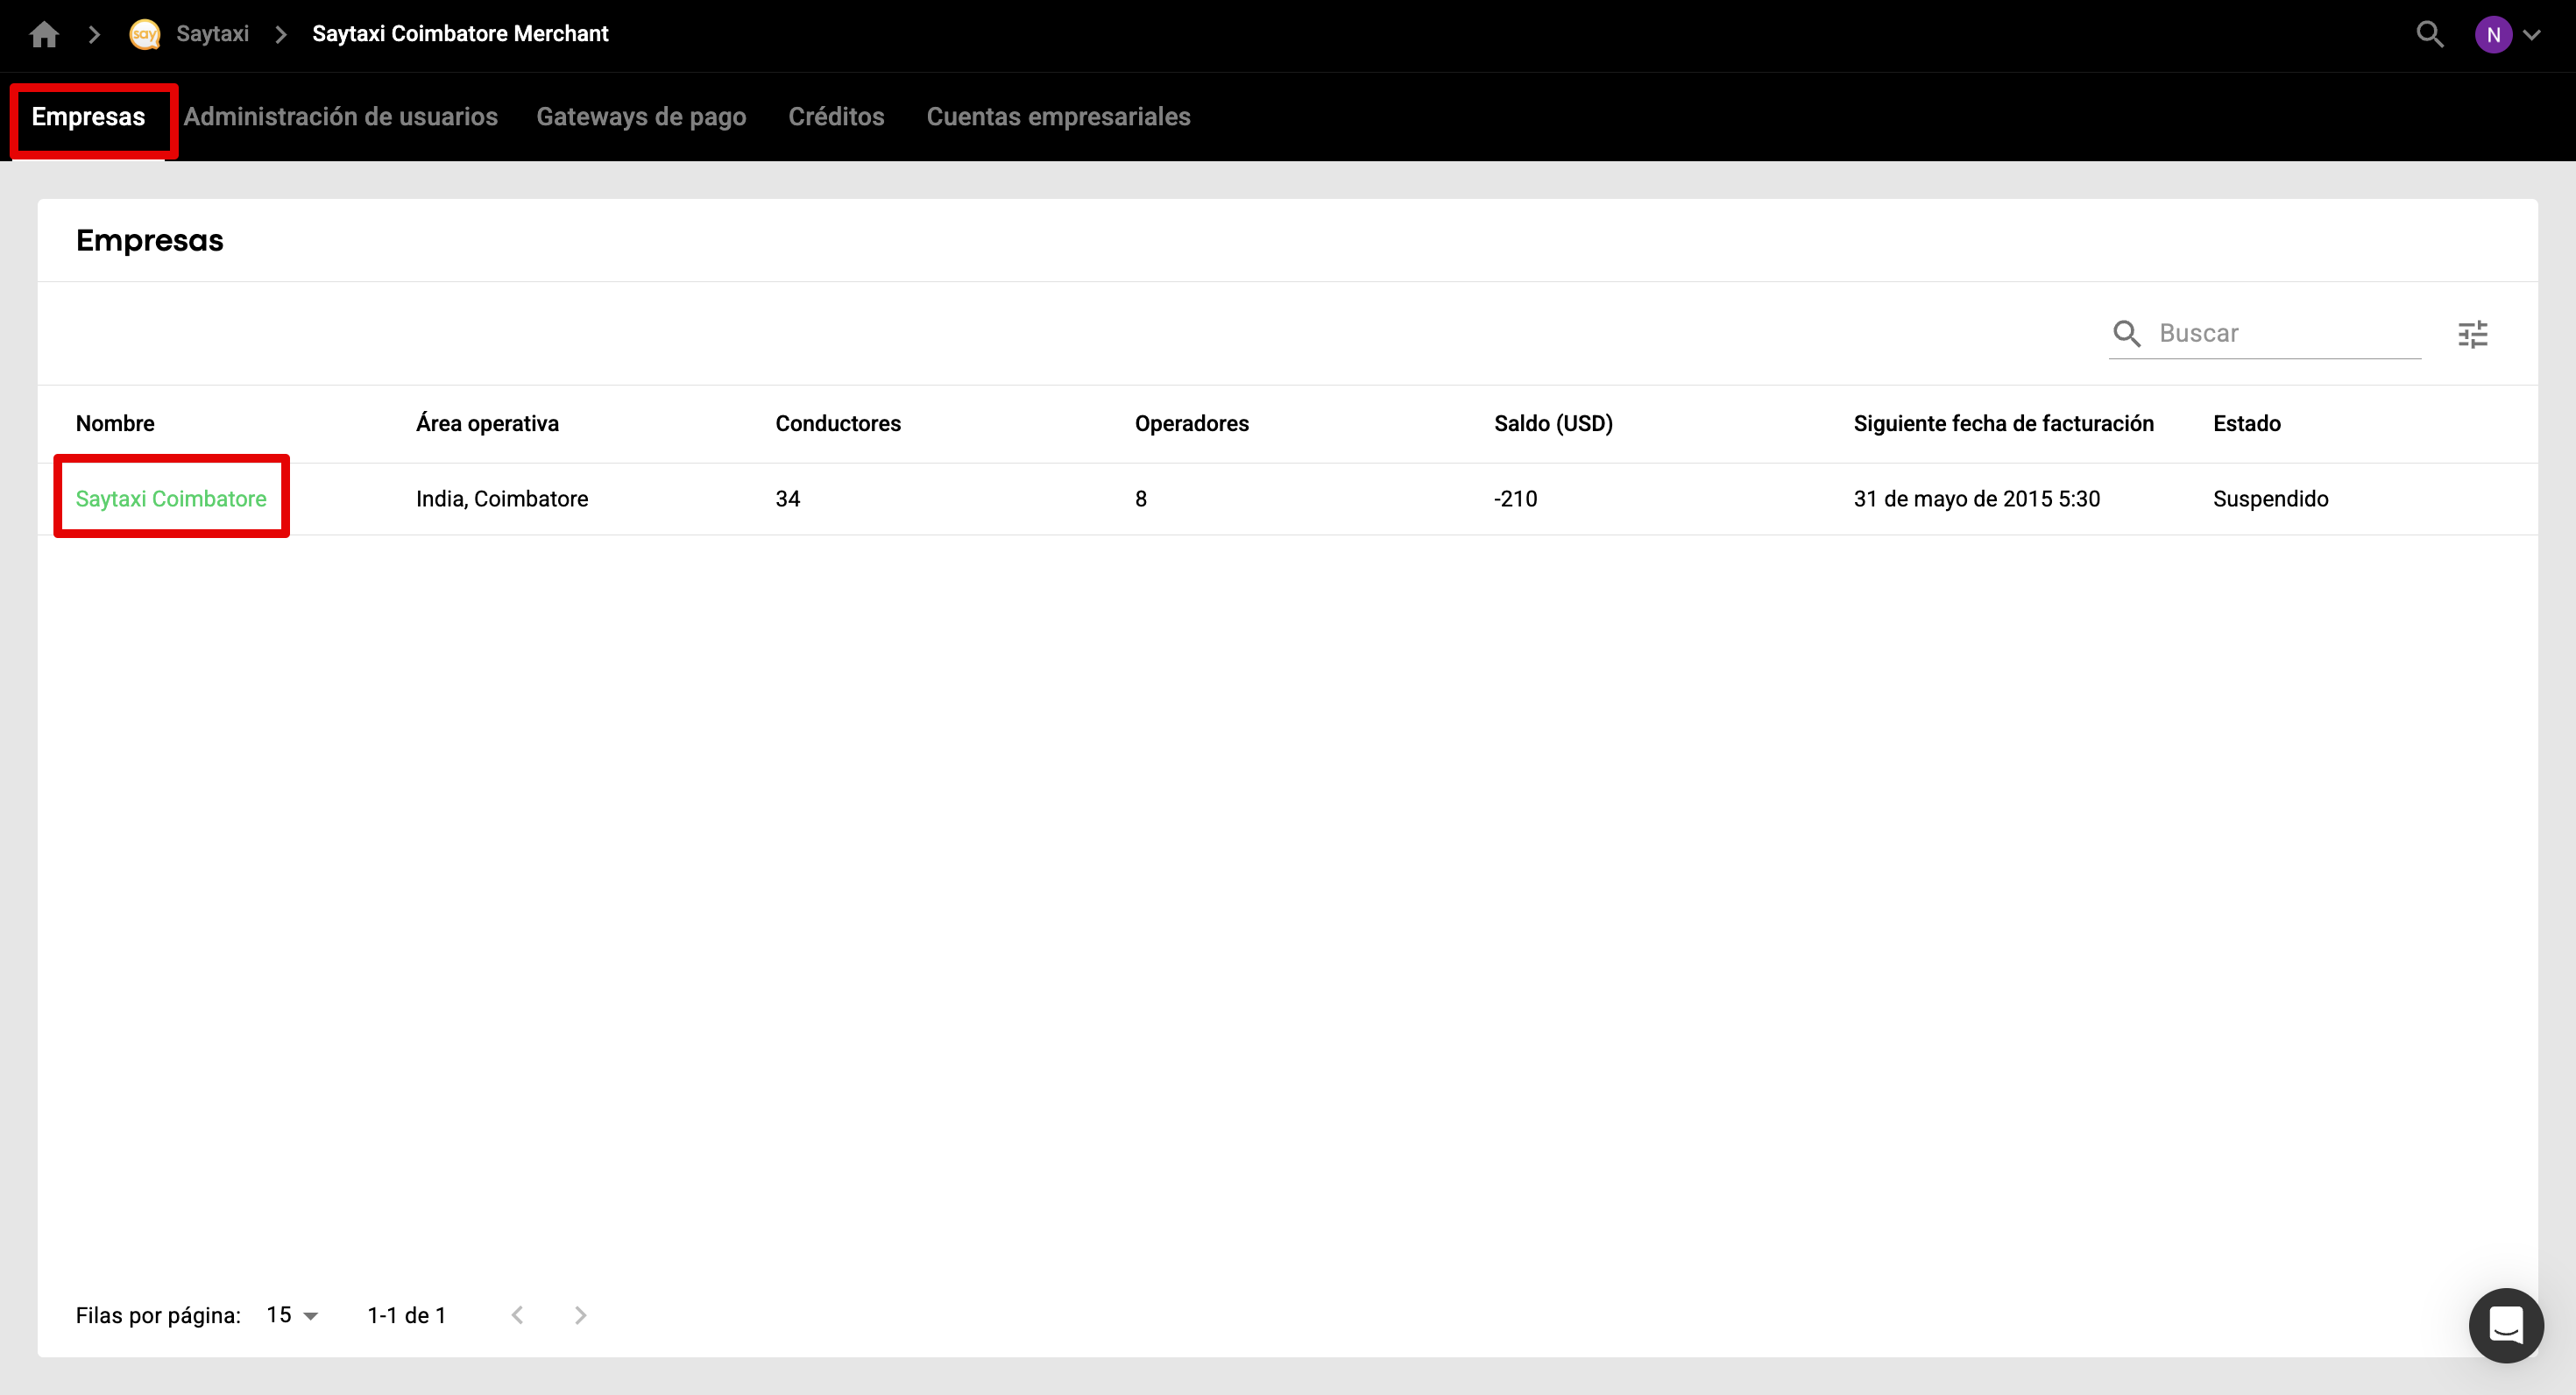
Task: Click the home icon in breadcrumb
Action: pos(44,35)
